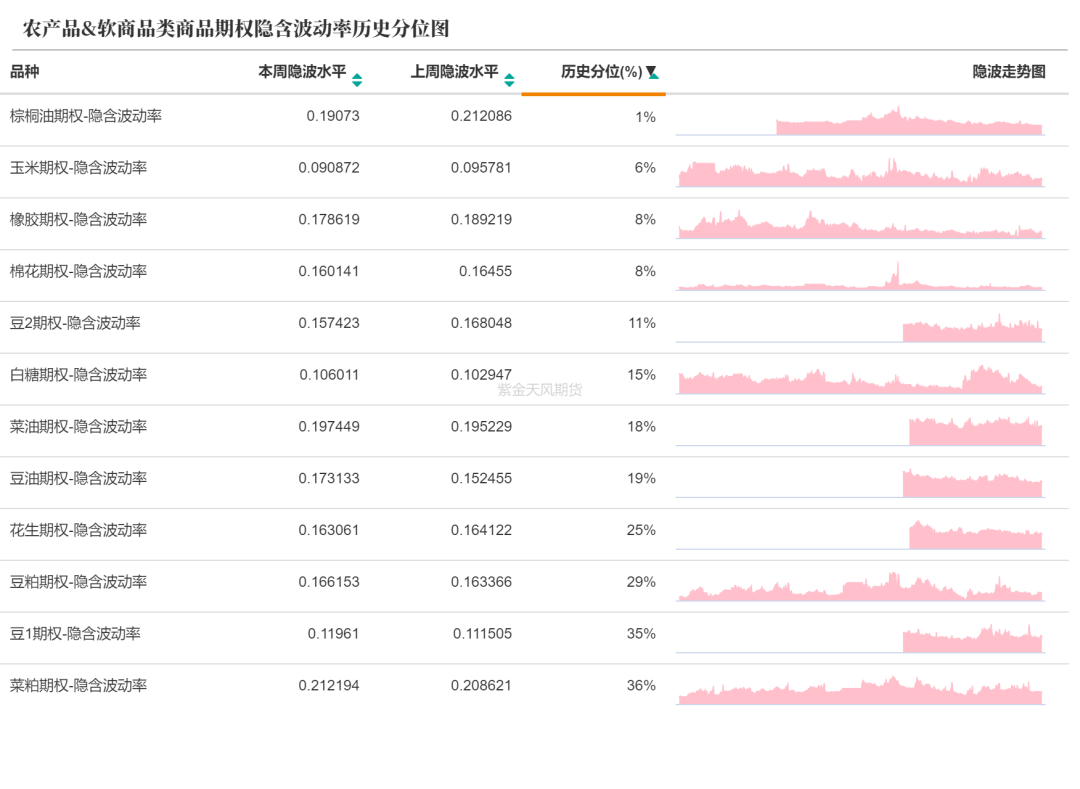Viewport: 1080px width, 789px height.
Task: Click the value 0.208621 for 菜粕期权
Action: [x=481, y=685]
